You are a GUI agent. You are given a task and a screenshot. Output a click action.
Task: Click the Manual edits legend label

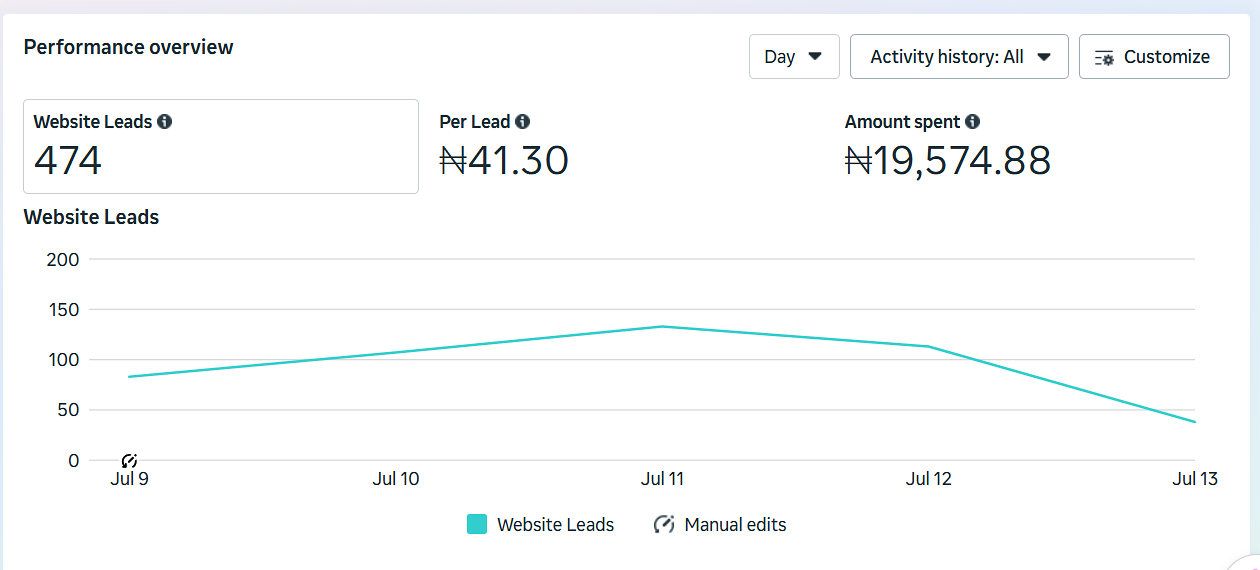[x=735, y=524]
